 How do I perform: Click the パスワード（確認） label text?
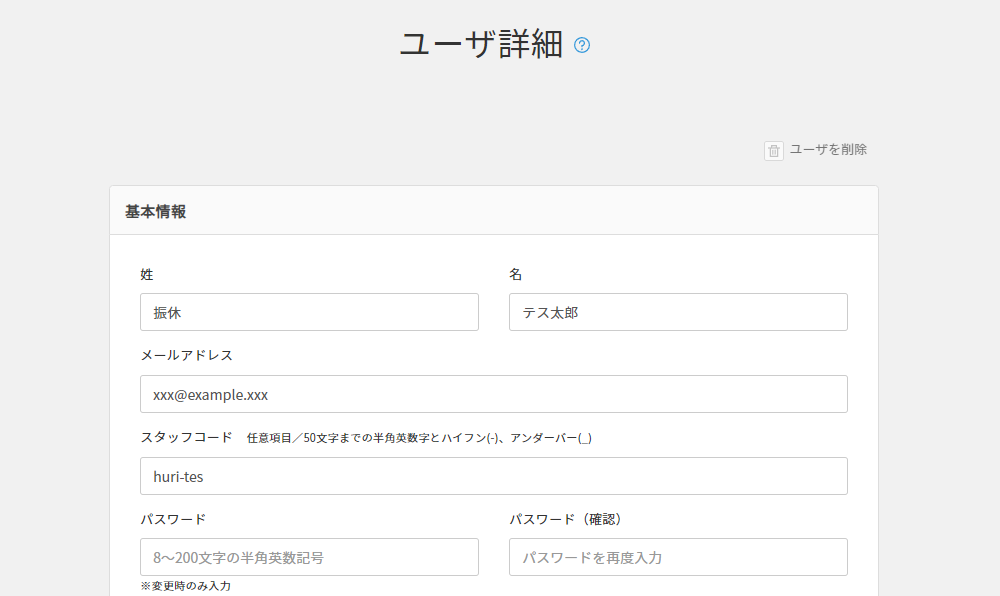coord(566,519)
